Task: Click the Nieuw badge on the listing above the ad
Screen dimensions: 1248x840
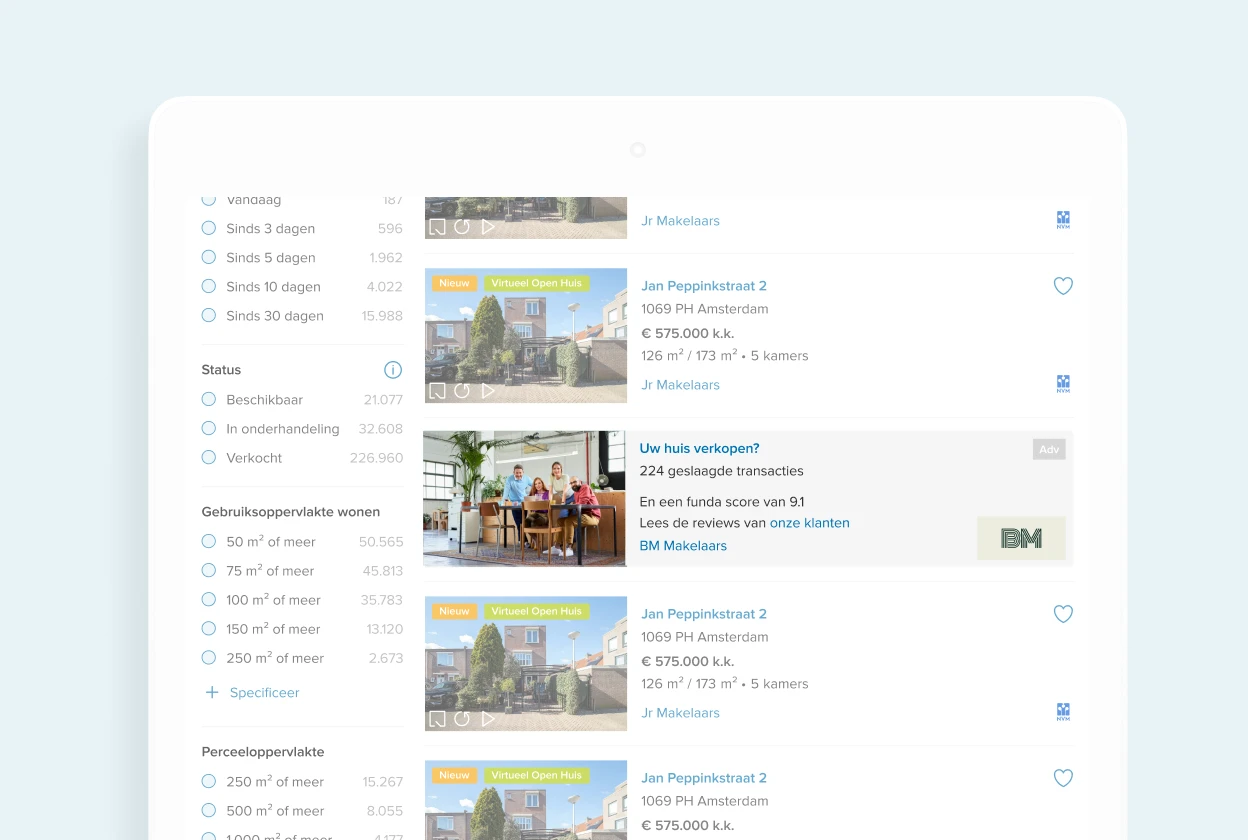Action: coord(454,284)
